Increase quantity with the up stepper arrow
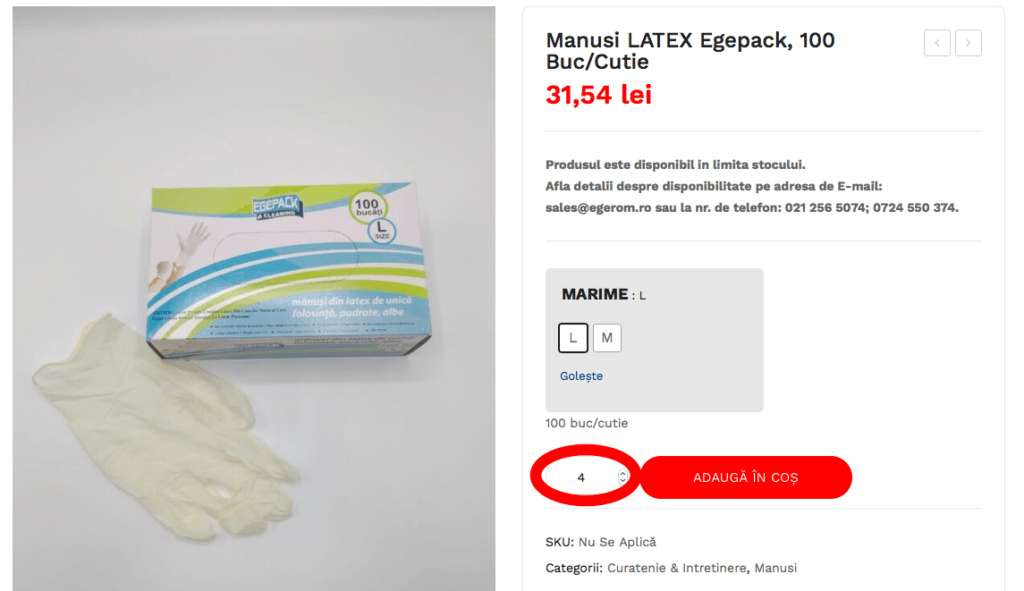1024x591 pixels. (x=623, y=473)
